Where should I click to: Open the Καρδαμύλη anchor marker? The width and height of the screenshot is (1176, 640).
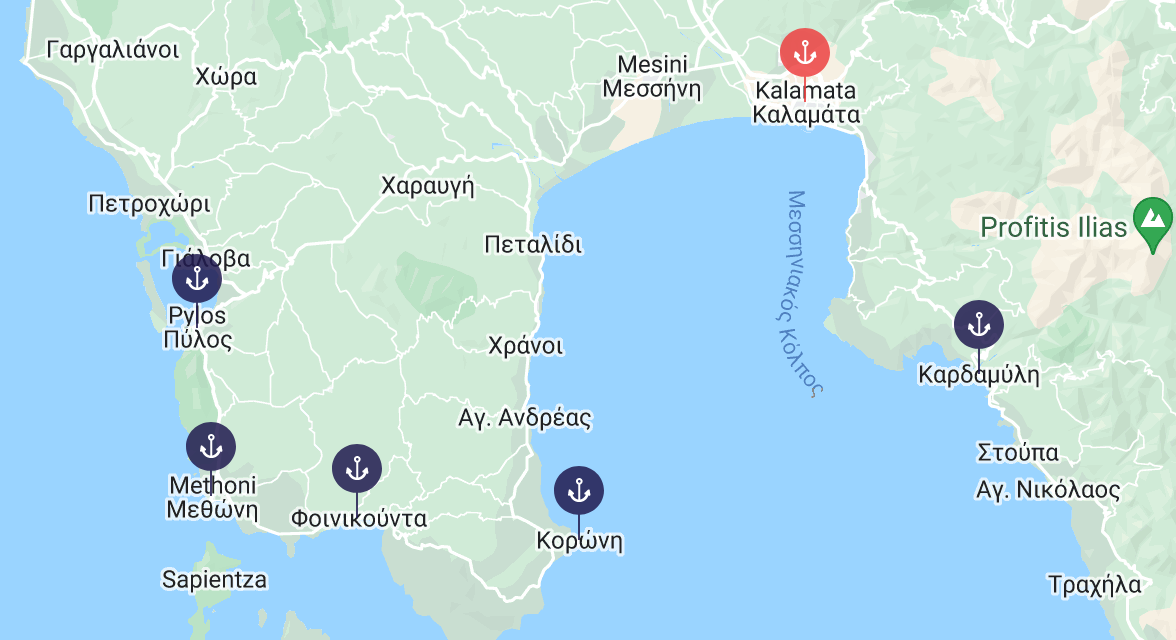click(x=979, y=325)
